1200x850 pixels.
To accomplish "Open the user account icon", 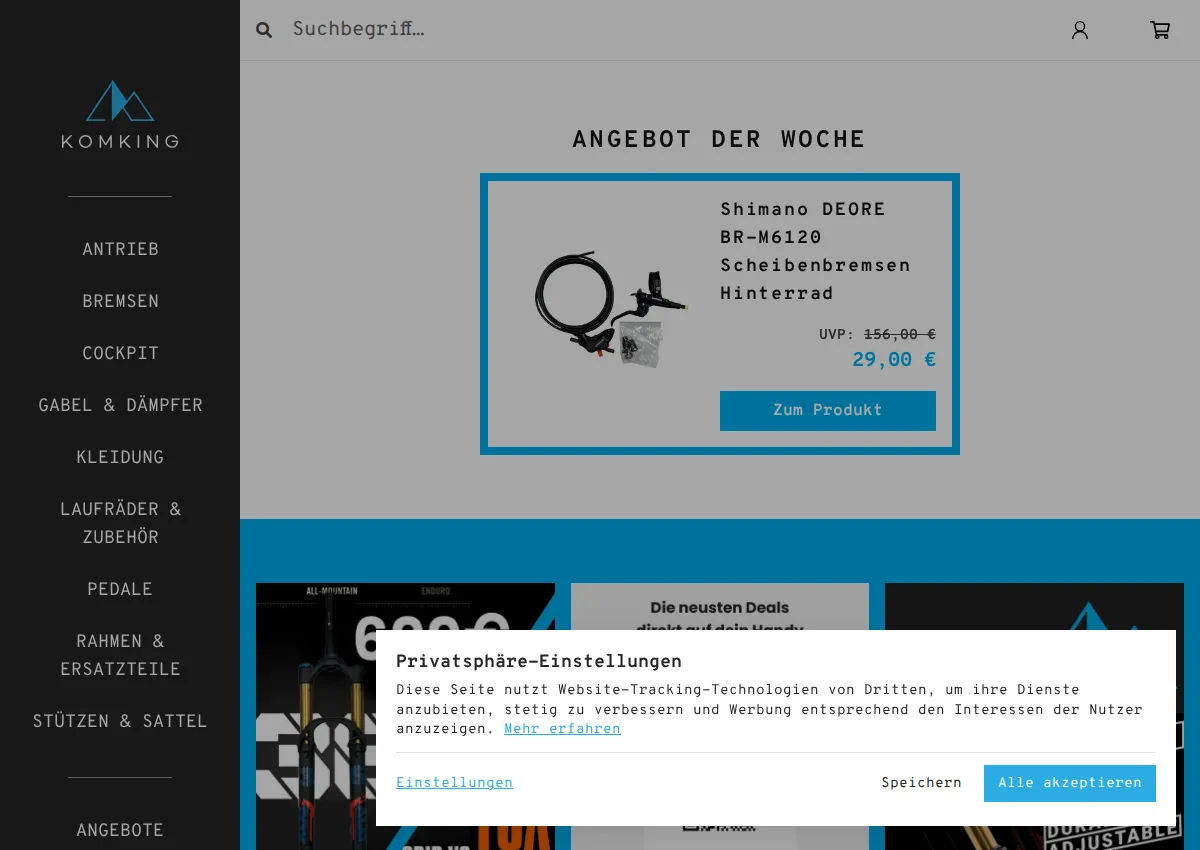I will coord(1080,30).
